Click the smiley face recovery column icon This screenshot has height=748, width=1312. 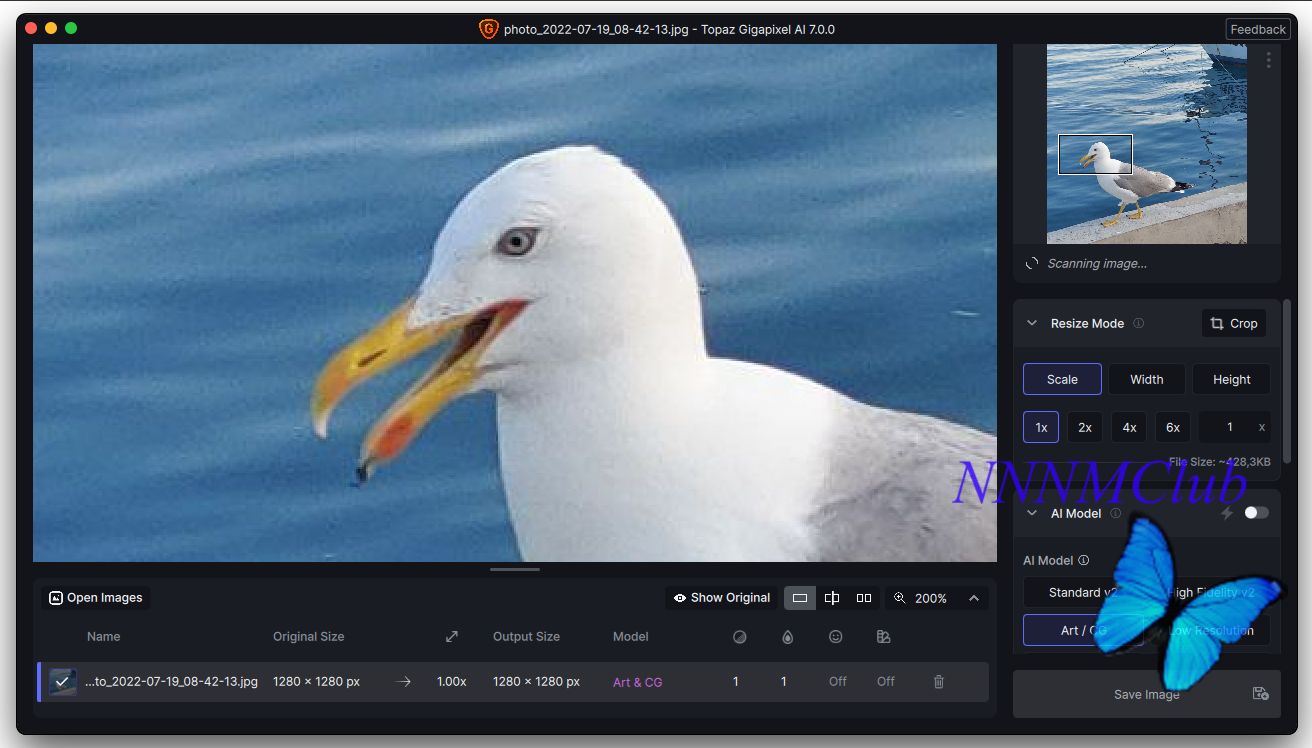point(836,637)
